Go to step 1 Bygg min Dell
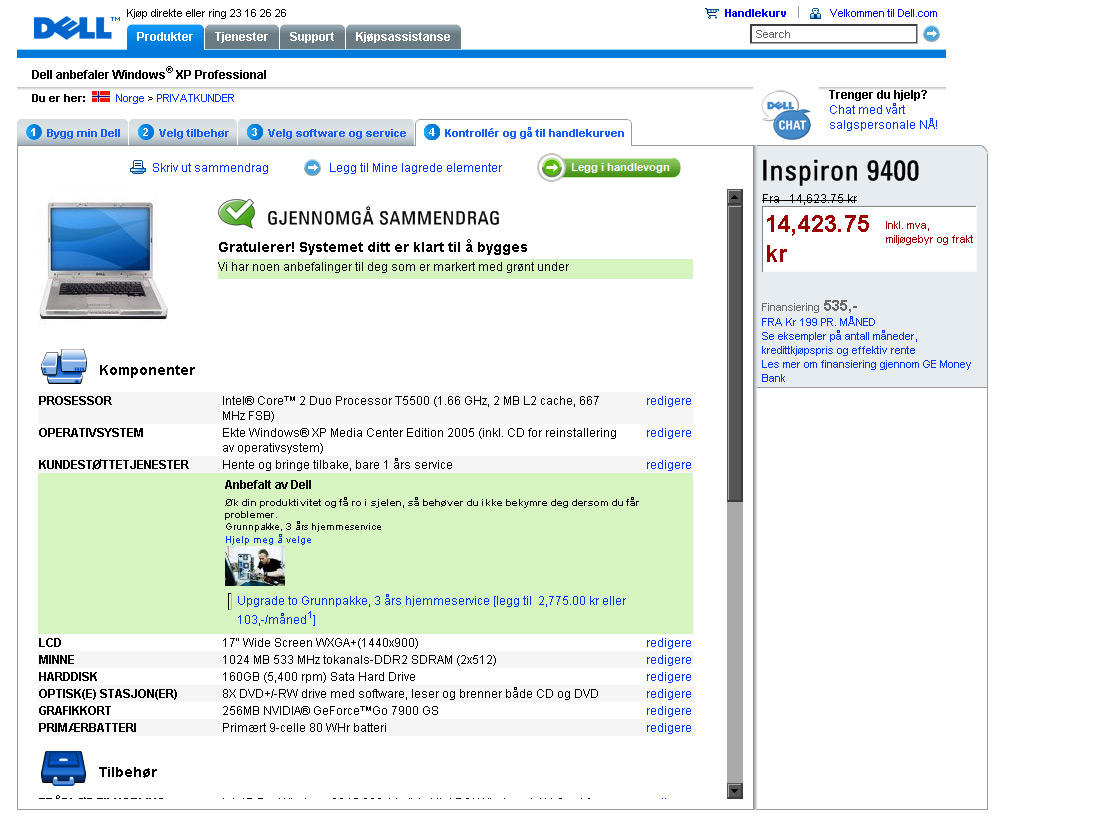 (73, 132)
